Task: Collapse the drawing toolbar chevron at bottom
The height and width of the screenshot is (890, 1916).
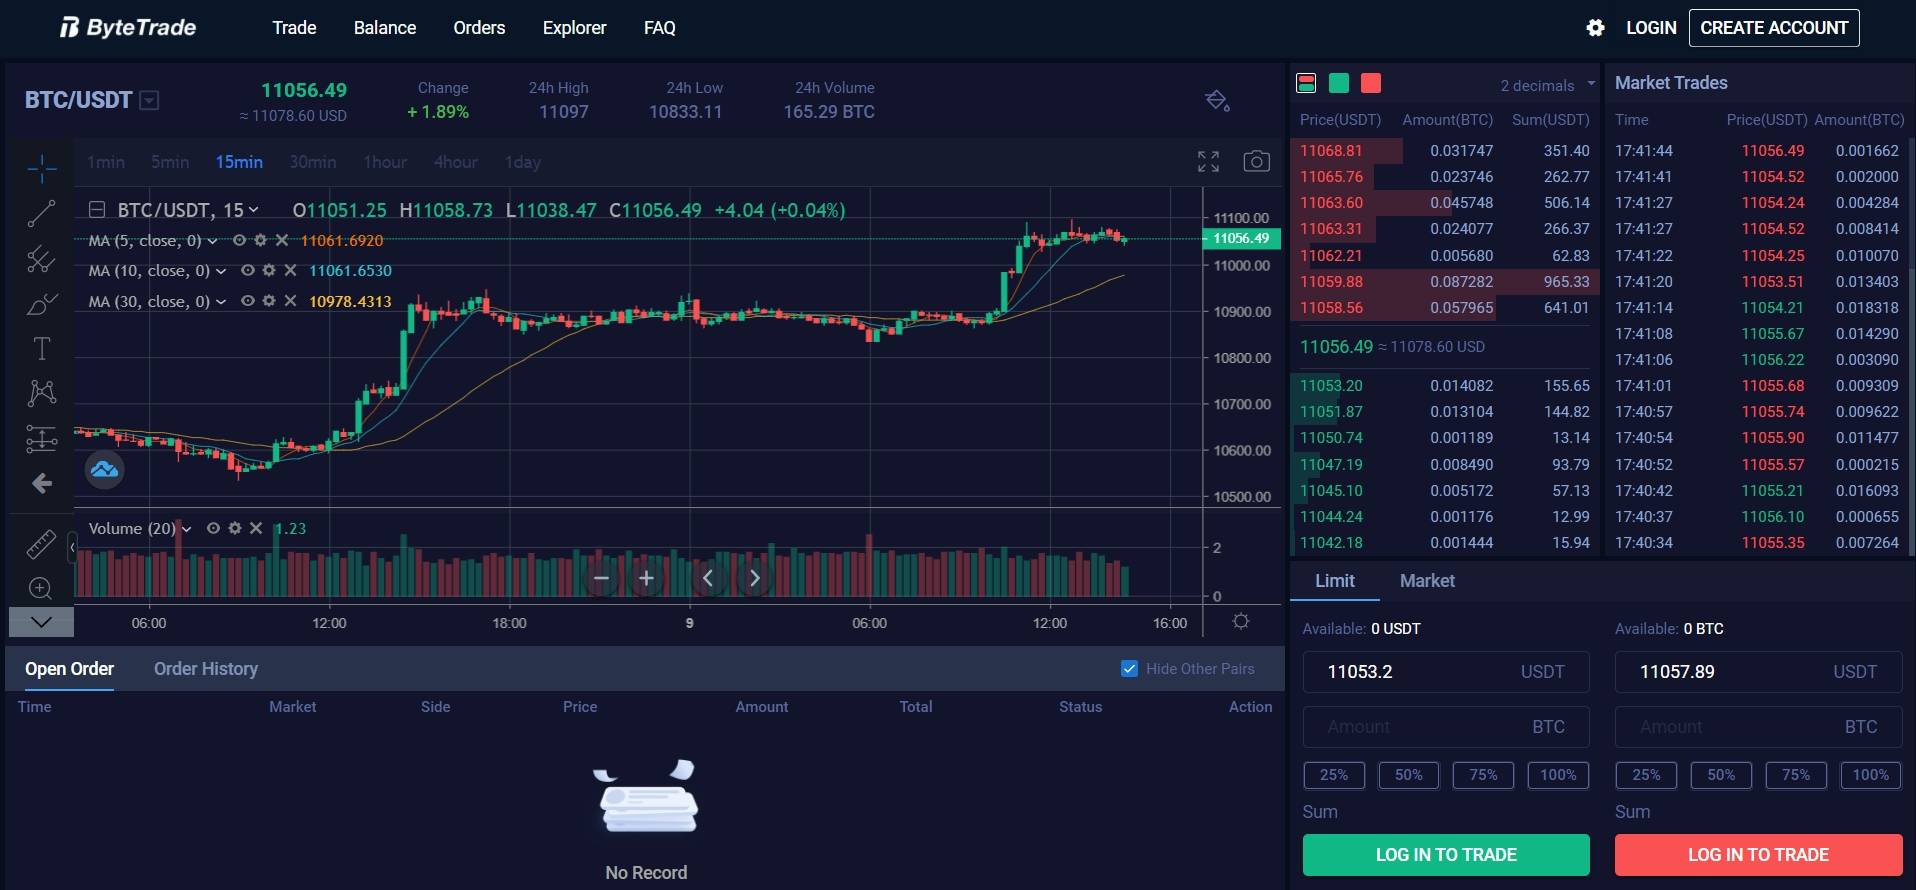Action: [41, 622]
